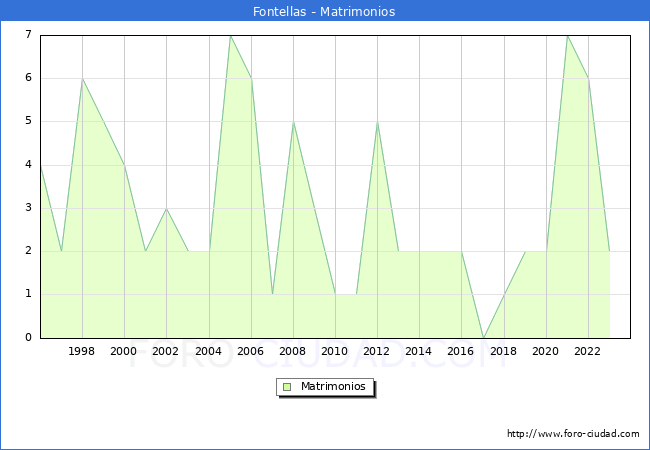The height and width of the screenshot is (450, 650).
Task: Click the 2017 zero-value data point
Action: point(483,338)
